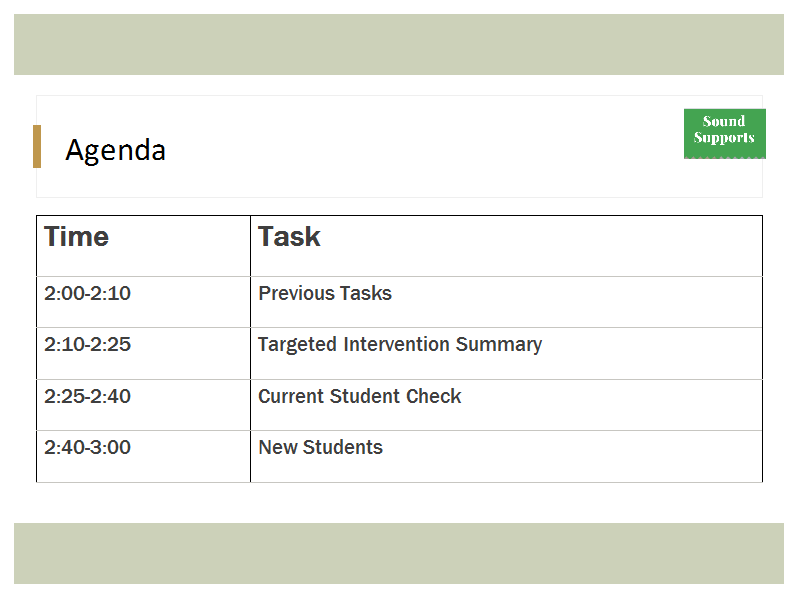Click the bottom sage green banner

(399, 554)
